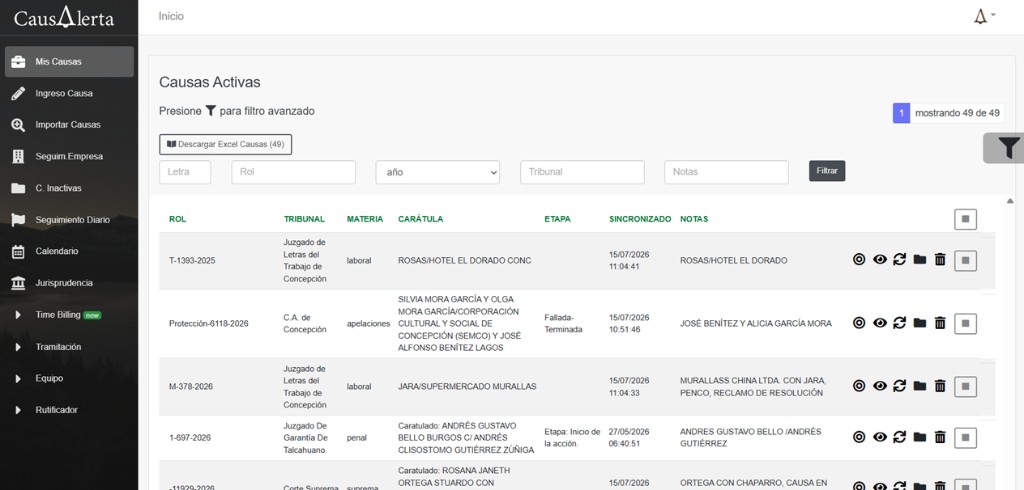The image size is (1024, 490).
Task: Toggle the select-all checkbox in table header
Action: coord(965,220)
